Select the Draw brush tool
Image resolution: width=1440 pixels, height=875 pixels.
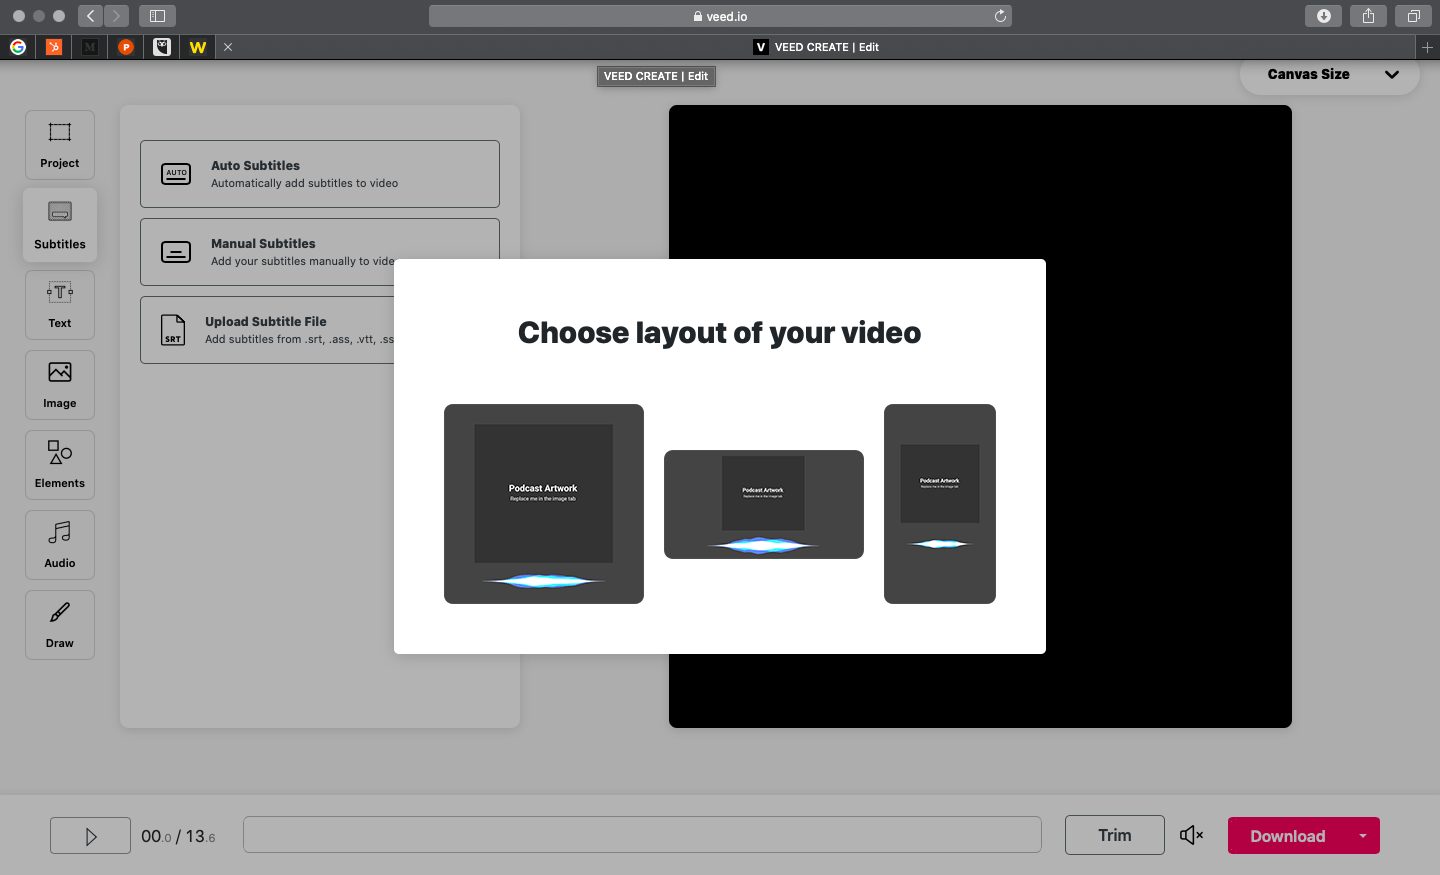(x=60, y=625)
